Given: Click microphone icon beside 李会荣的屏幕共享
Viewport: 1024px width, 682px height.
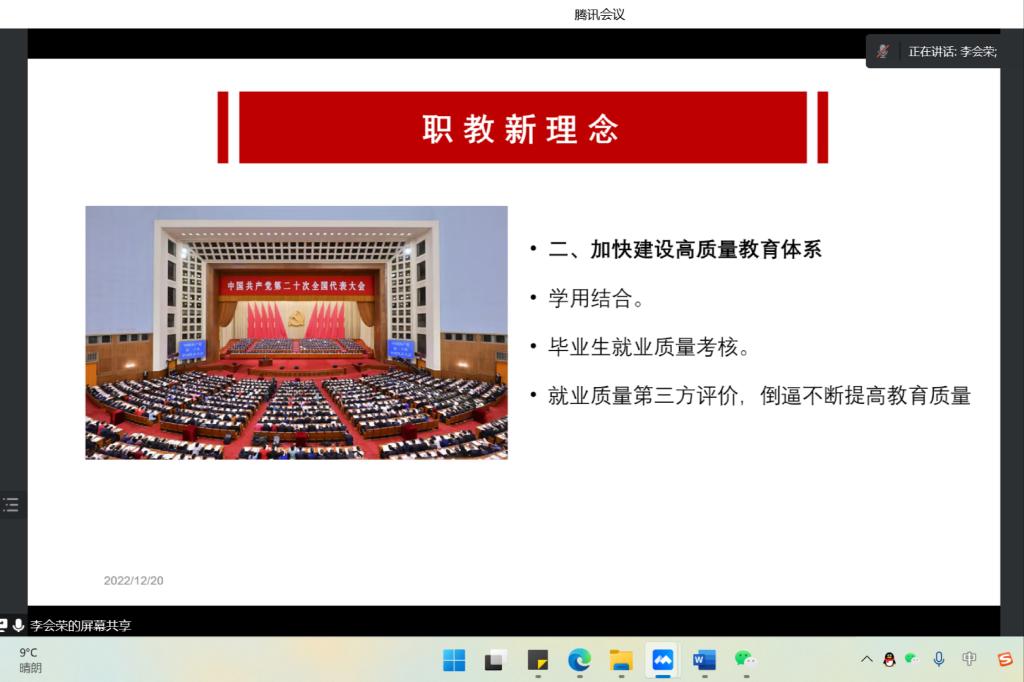Looking at the screenshot, I should click(x=18, y=625).
